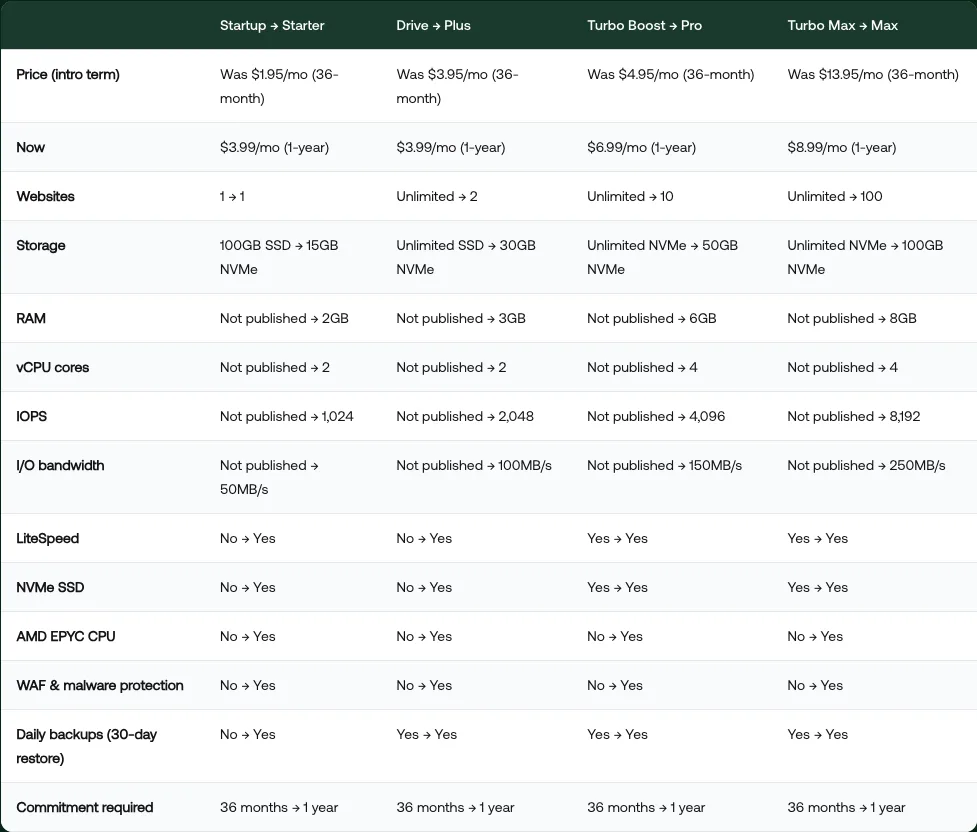This screenshot has width=977, height=832.
Task: Click the 'RAM' row label
Action: click(x=31, y=318)
